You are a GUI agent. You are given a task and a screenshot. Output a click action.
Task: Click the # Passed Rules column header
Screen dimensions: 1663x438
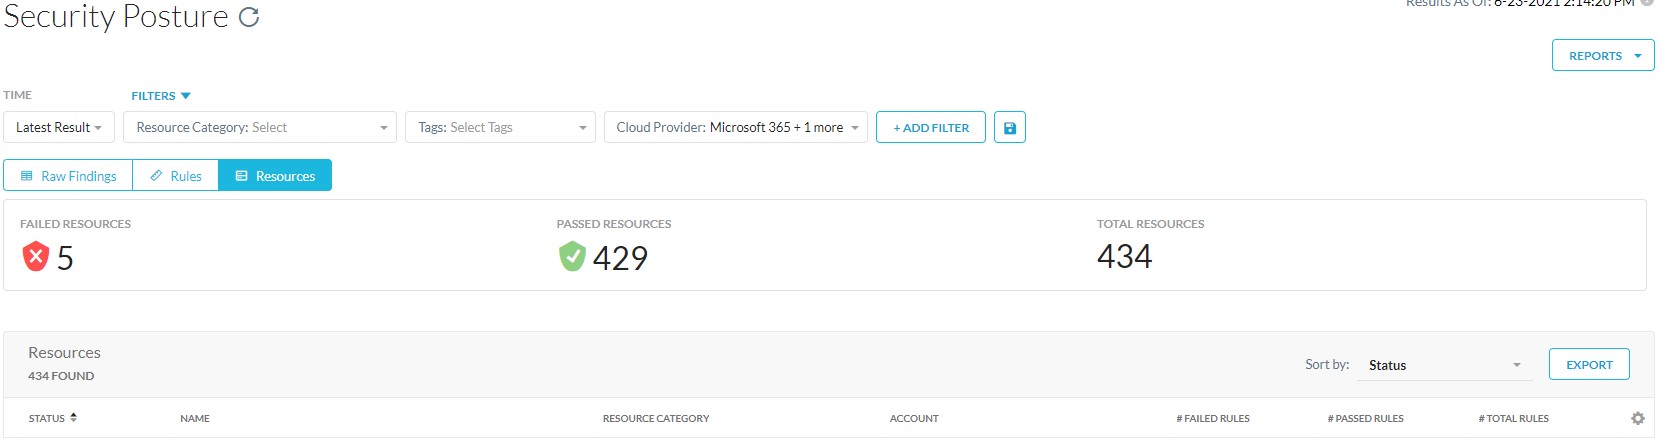point(1365,418)
